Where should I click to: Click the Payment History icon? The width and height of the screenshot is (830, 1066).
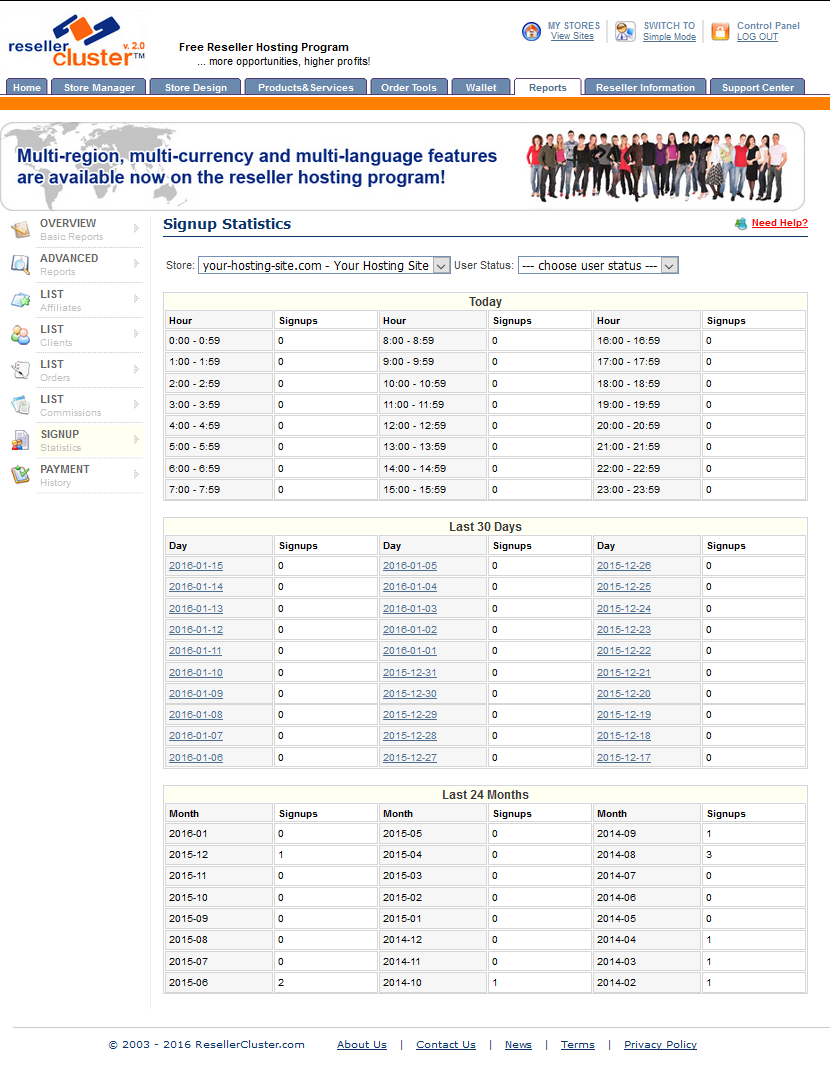[x=20, y=475]
